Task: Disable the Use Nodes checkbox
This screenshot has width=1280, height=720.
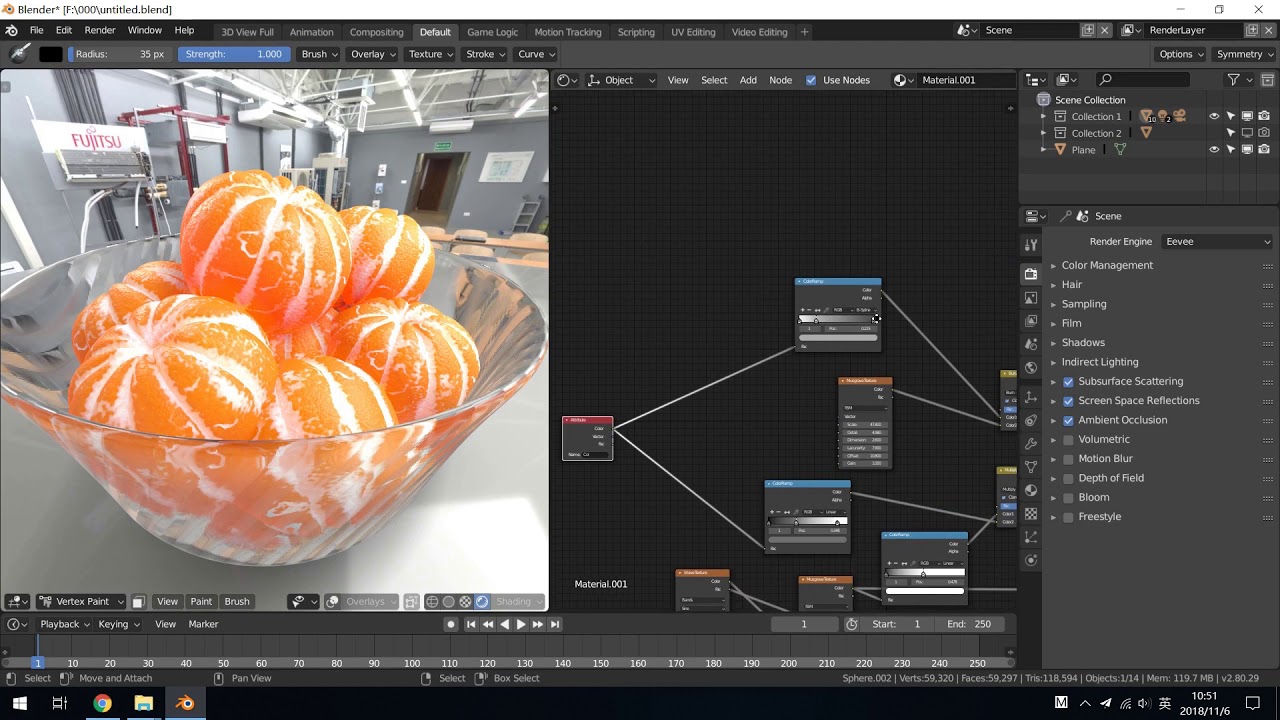Action: pyautogui.click(x=811, y=80)
